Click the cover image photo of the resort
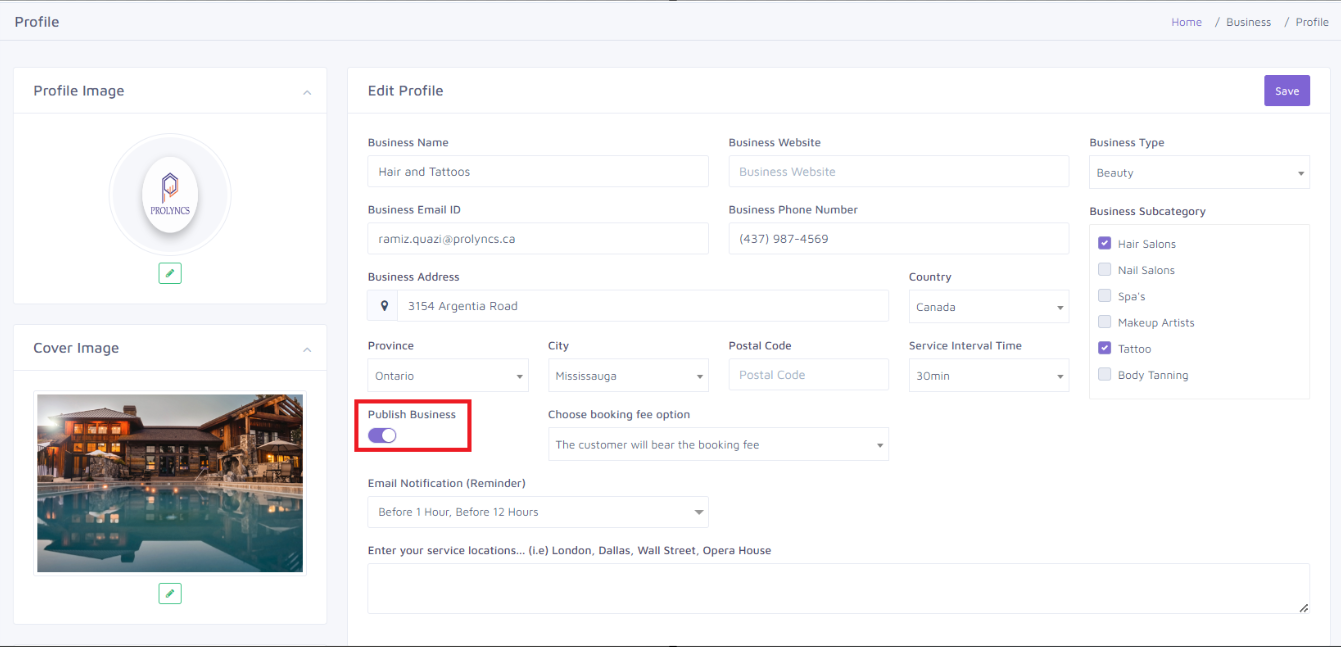Screen dimensions: 1341x647 tap(170, 483)
